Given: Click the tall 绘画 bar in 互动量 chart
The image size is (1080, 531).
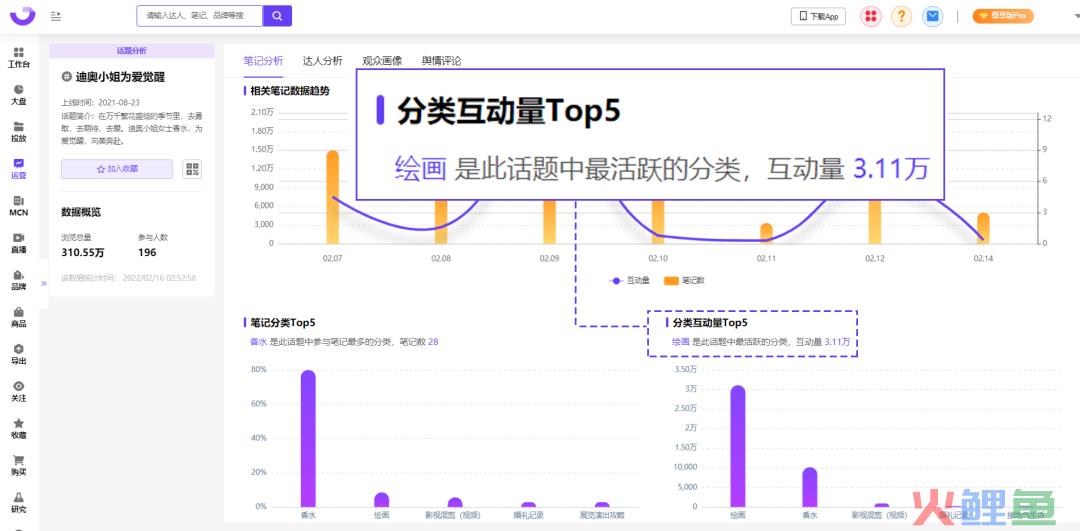Looking at the screenshot, I should pos(737,446).
